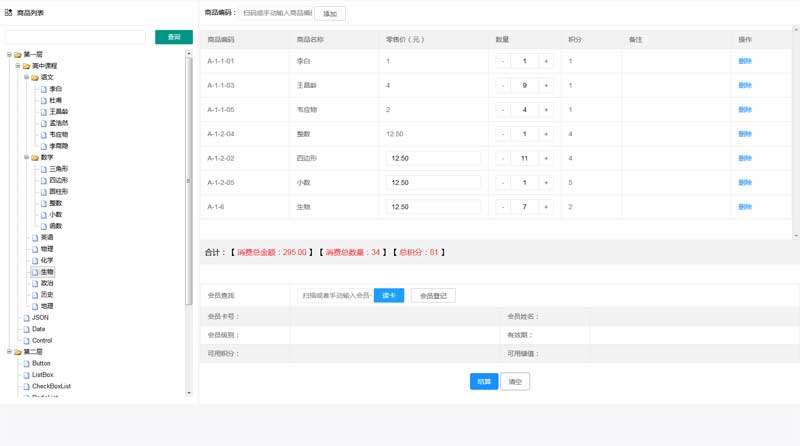Click the blue 结算 checkout button

coord(484,381)
